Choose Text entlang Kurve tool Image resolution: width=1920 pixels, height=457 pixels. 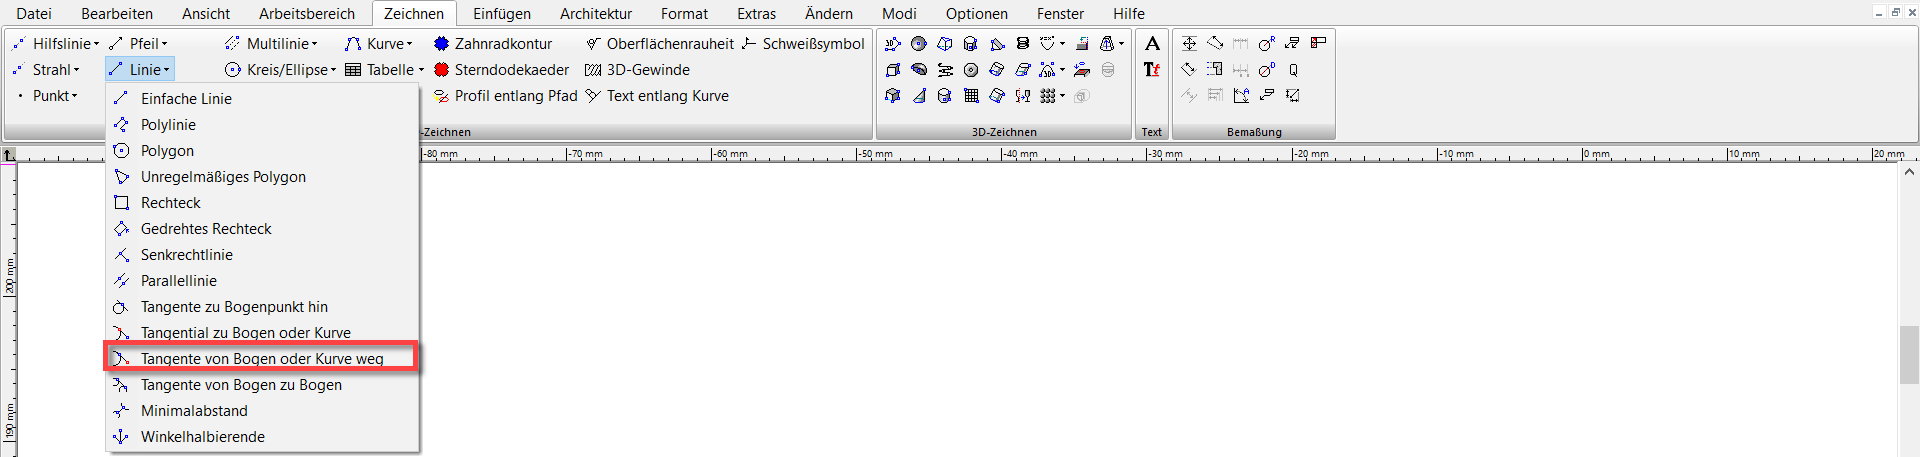point(657,95)
